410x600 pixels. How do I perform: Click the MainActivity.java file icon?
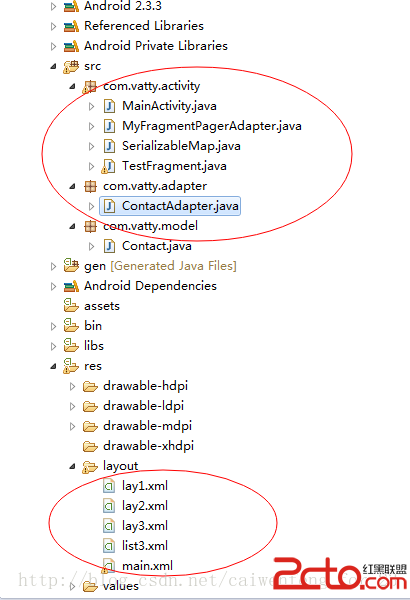(109, 106)
